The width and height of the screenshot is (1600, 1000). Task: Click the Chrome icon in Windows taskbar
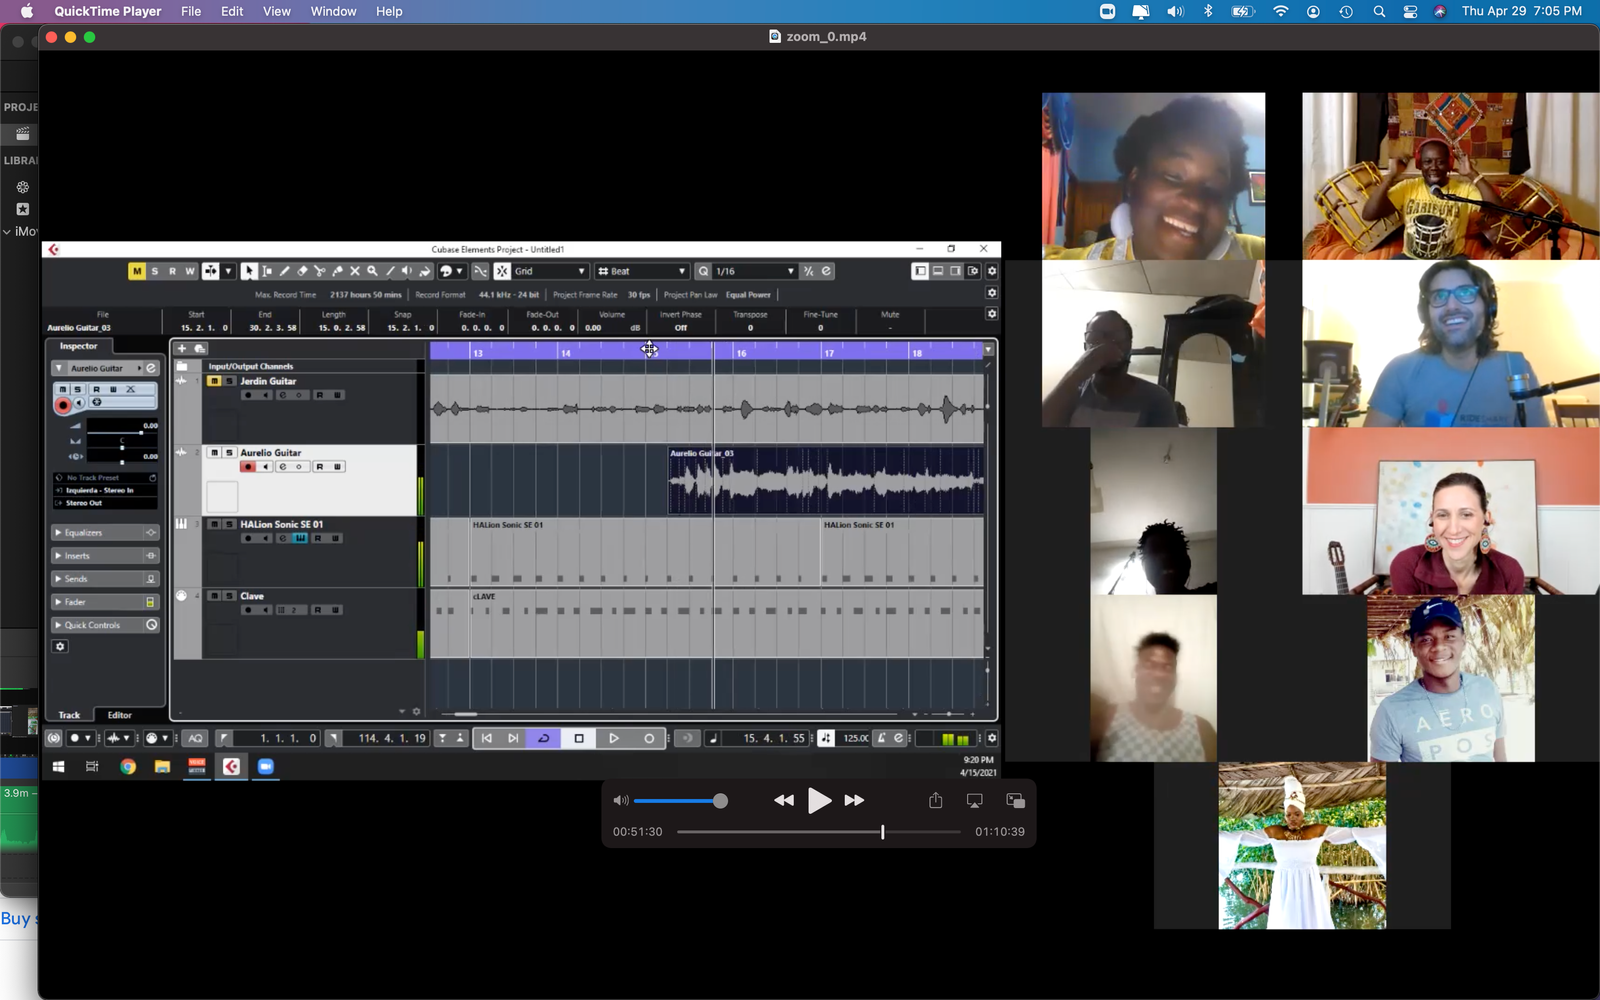coord(128,766)
